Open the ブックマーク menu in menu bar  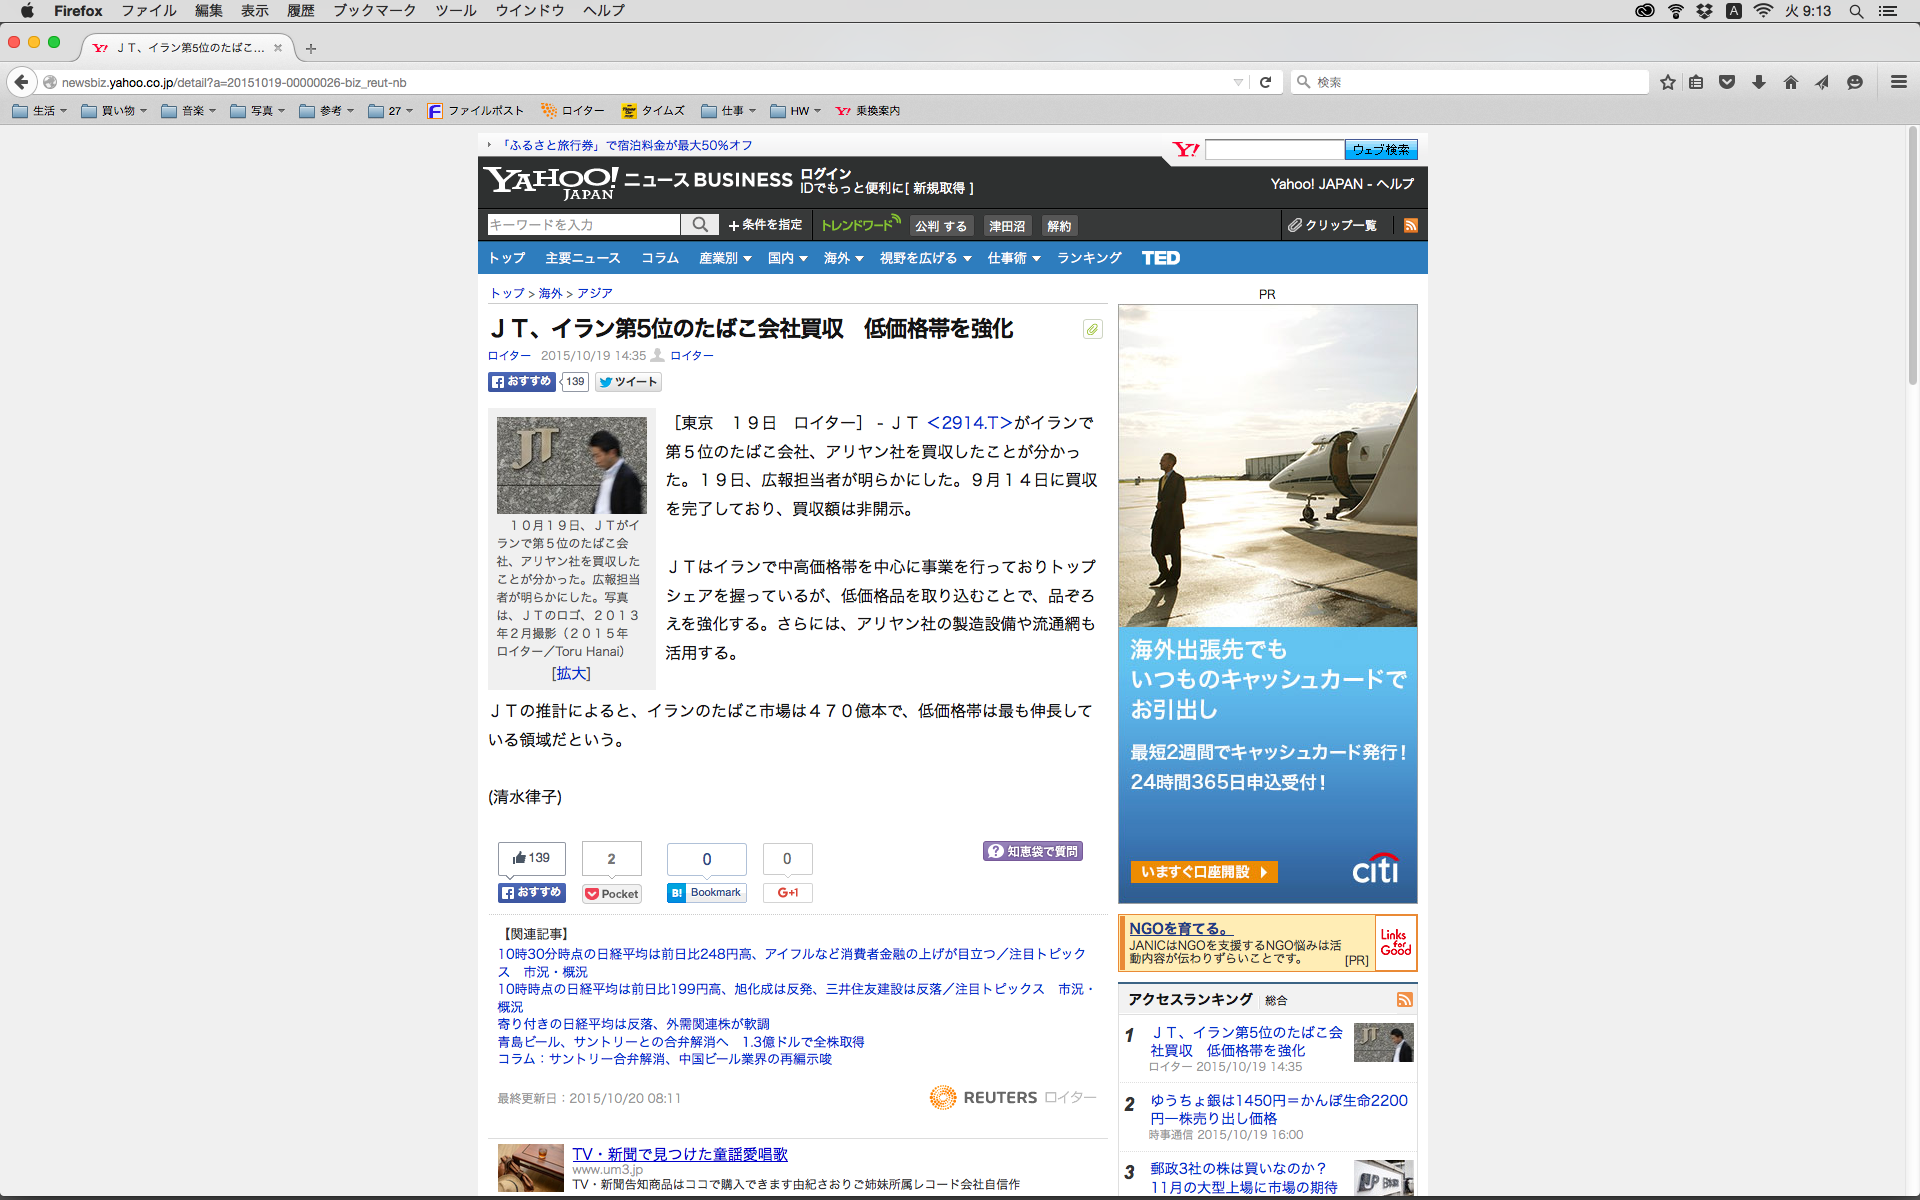click(x=374, y=11)
